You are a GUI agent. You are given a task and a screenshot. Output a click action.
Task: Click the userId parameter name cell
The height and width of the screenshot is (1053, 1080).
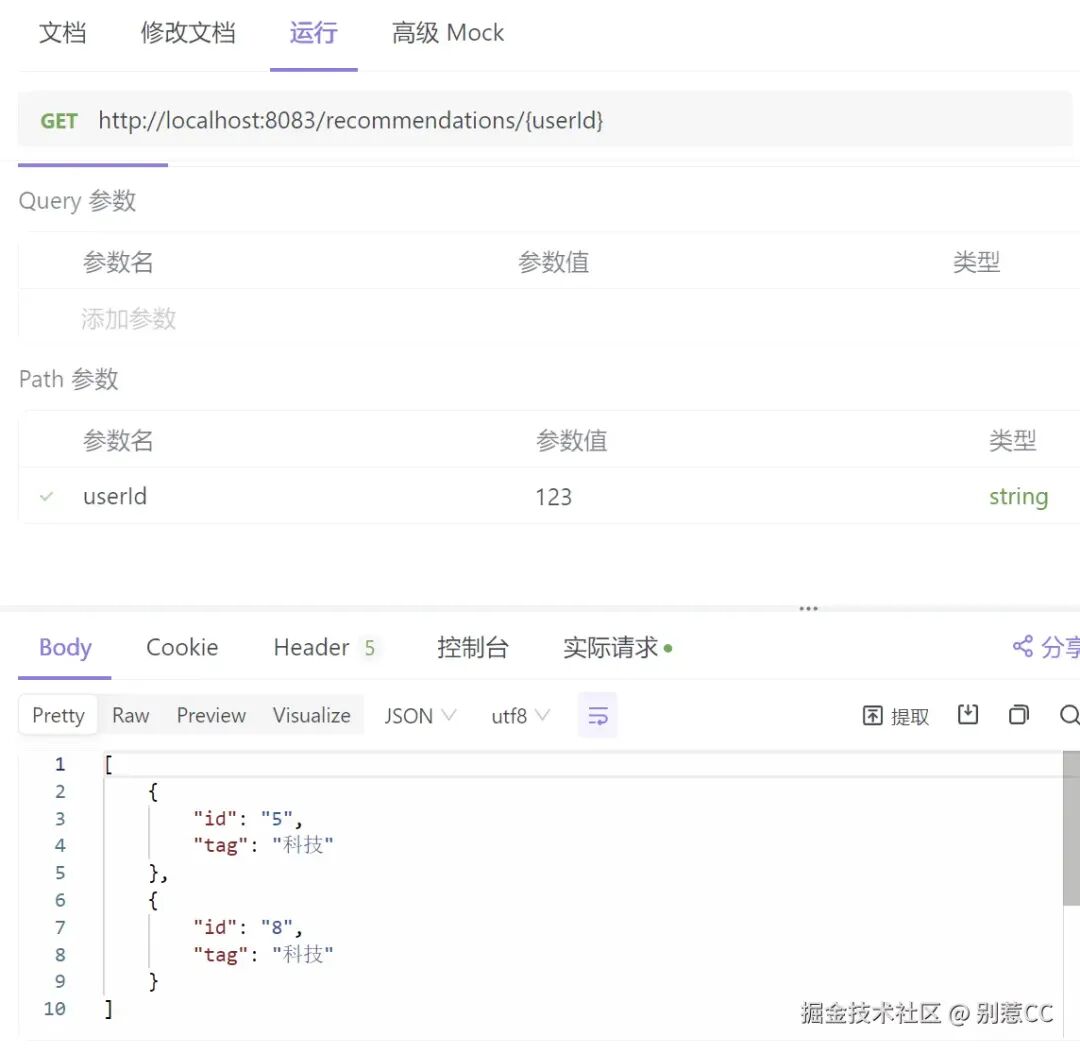point(115,497)
